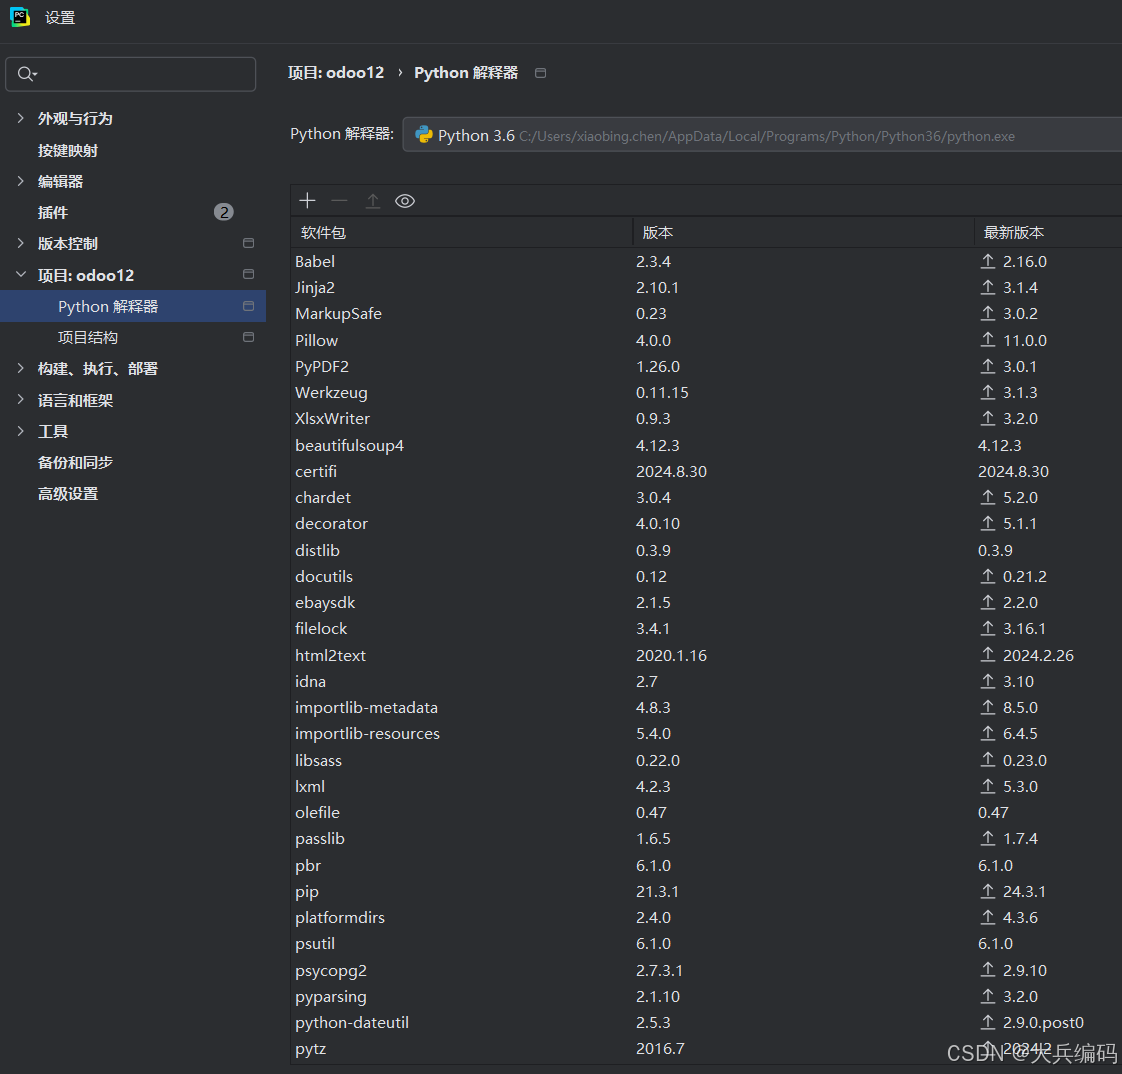Click upgrade arrow icon for chardet 5.2.0
1122x1074 pixels.
click(987, 497)
